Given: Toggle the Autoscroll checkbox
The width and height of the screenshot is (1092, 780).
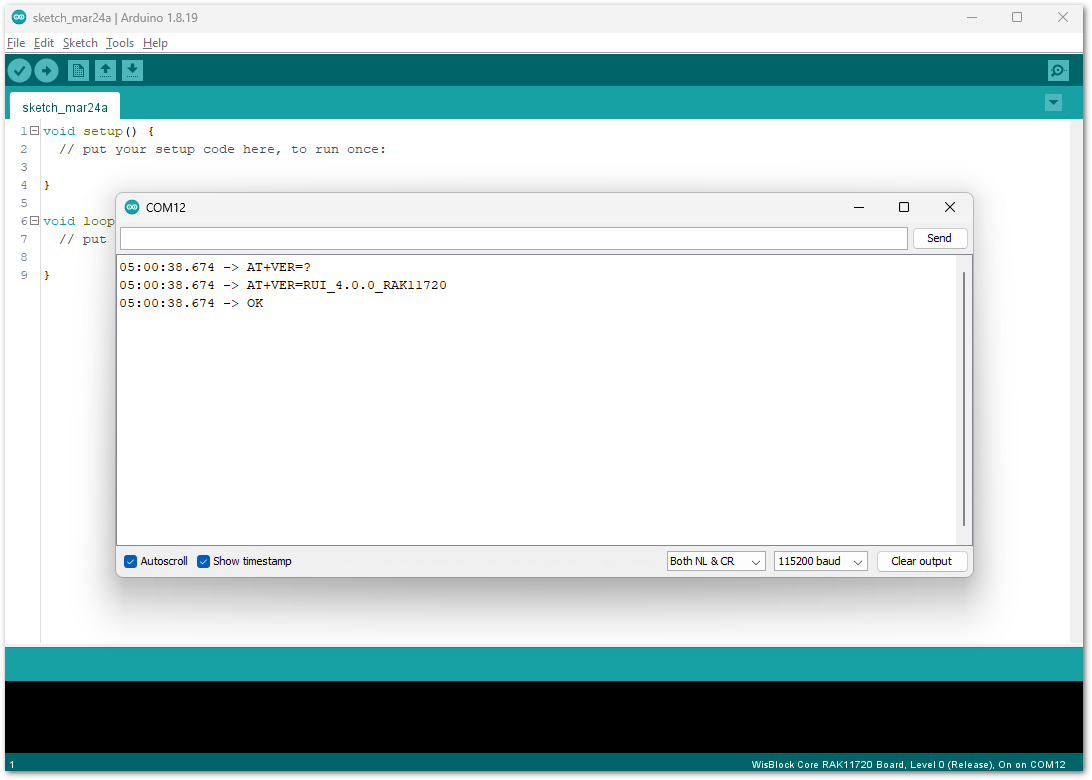Looking at the screenshot, I should point(130,561).
